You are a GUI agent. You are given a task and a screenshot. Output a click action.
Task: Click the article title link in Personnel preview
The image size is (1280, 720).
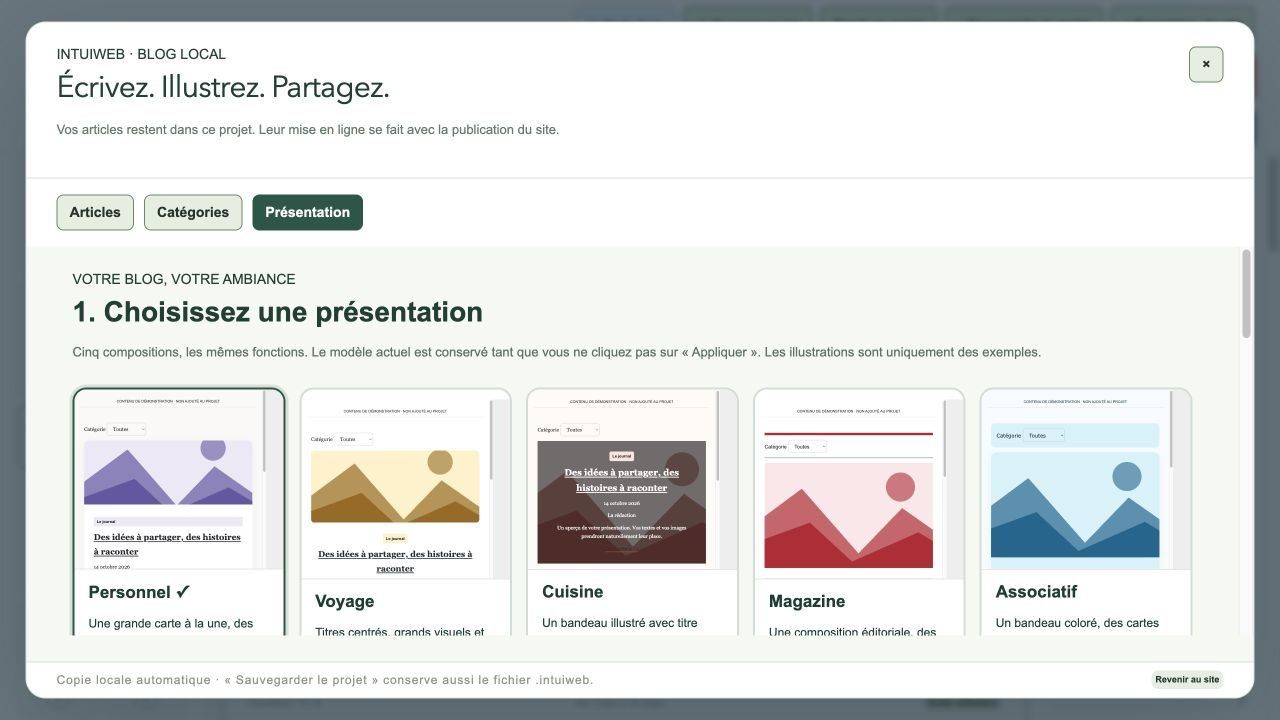point(167,544)
